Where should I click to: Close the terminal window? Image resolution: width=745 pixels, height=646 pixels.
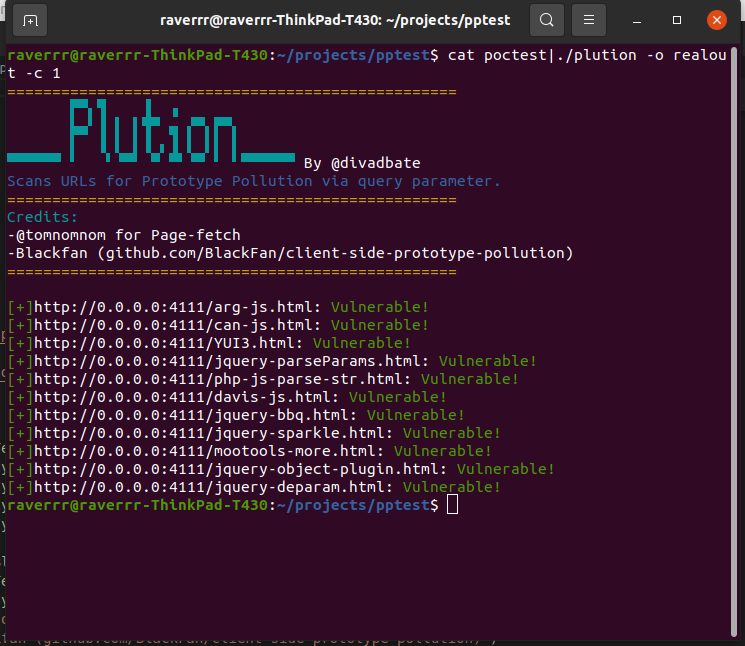(716, 20)
